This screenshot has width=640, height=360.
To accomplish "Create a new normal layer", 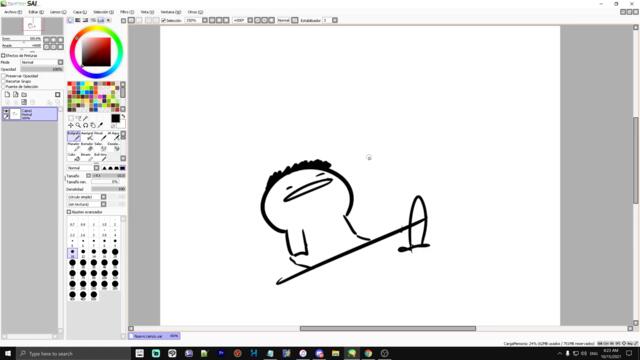I will click(x=7, y=94).
